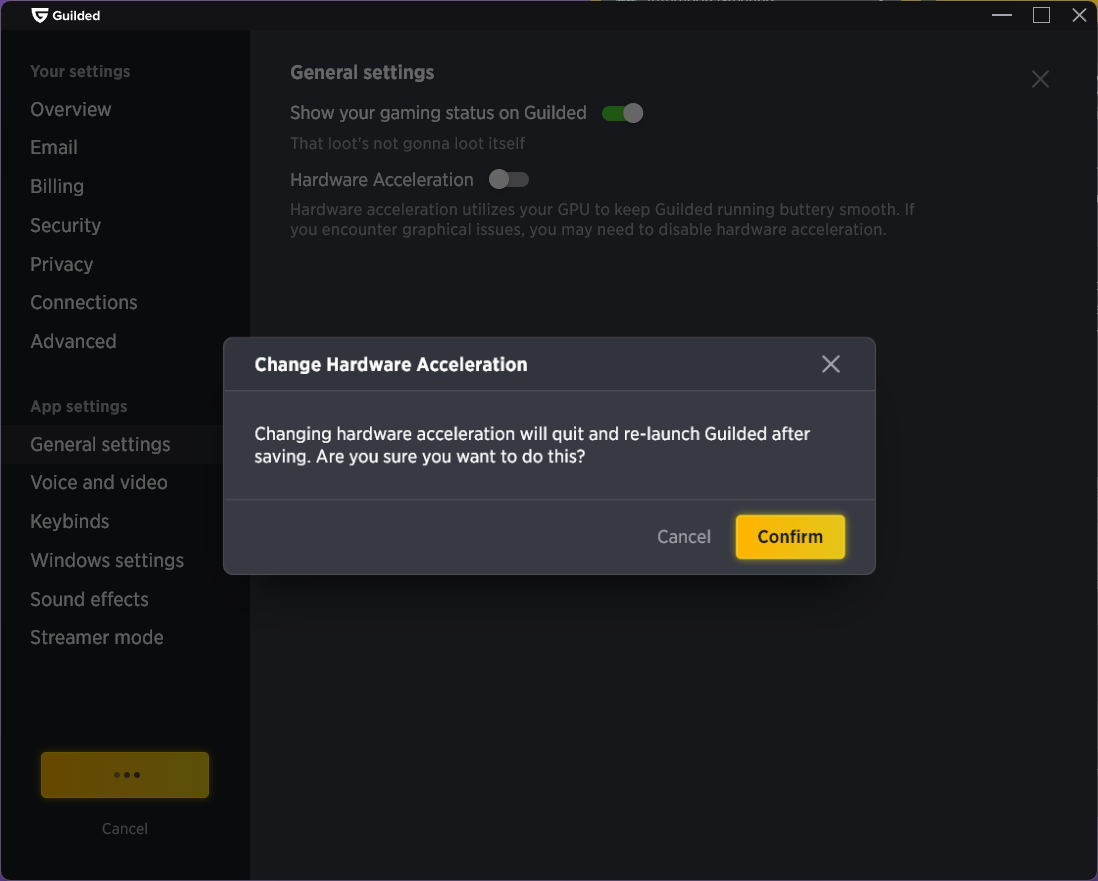Click the 'App settings' sidebar header

point(78,407)
